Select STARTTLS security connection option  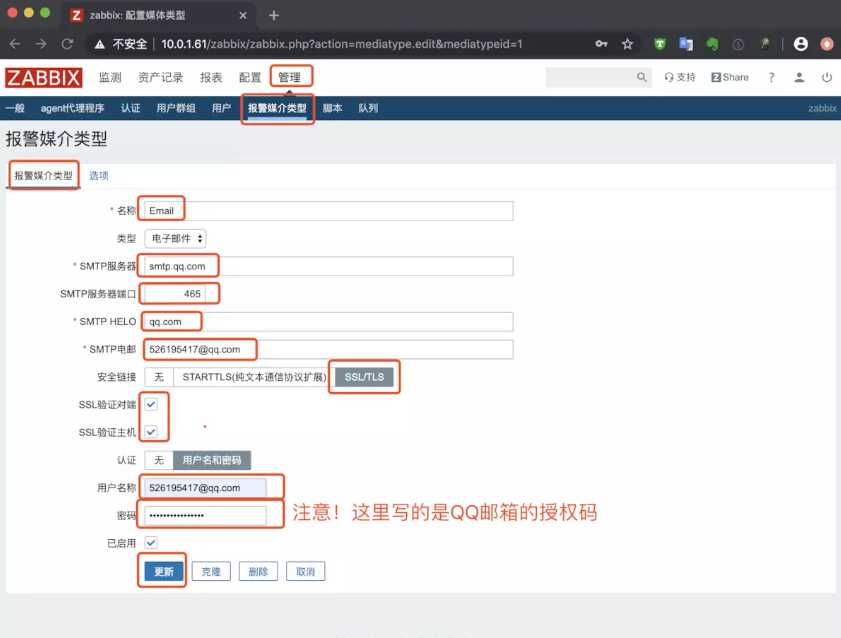tap(254, 377)
